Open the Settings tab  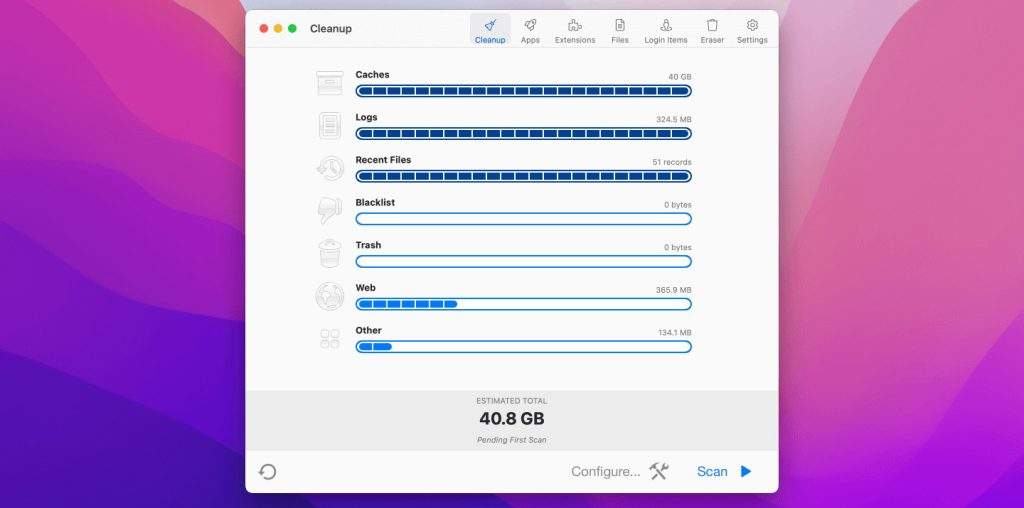click(x=752, y=30)
